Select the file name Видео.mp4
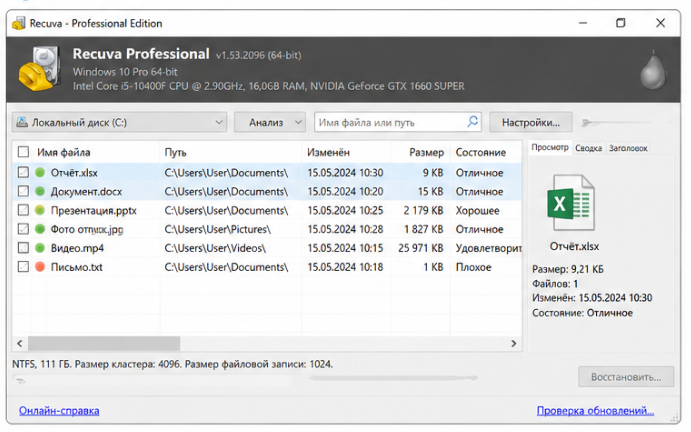This screenshot has height=432, width=691. click(77, 248)
